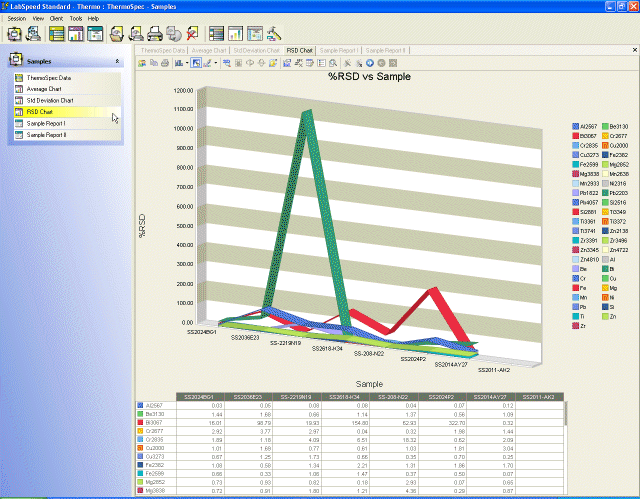Viewport: 640px width, 499px height.
Task: Select ThermoSpec Data in the Samples panel
Action: tap(67, 78)
